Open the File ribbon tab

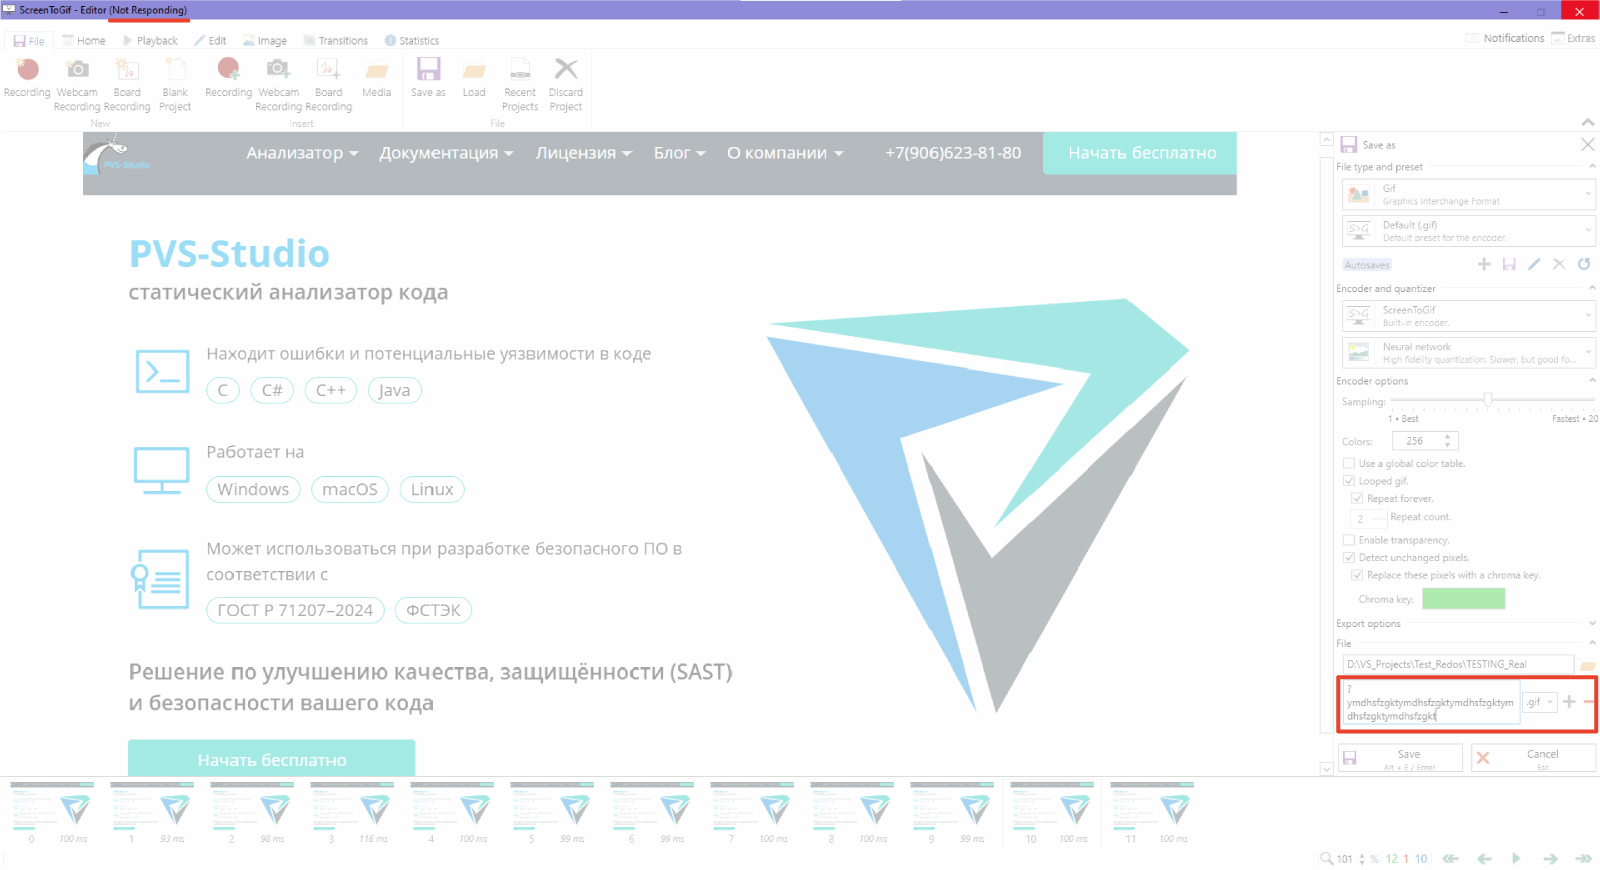point(28,41)
